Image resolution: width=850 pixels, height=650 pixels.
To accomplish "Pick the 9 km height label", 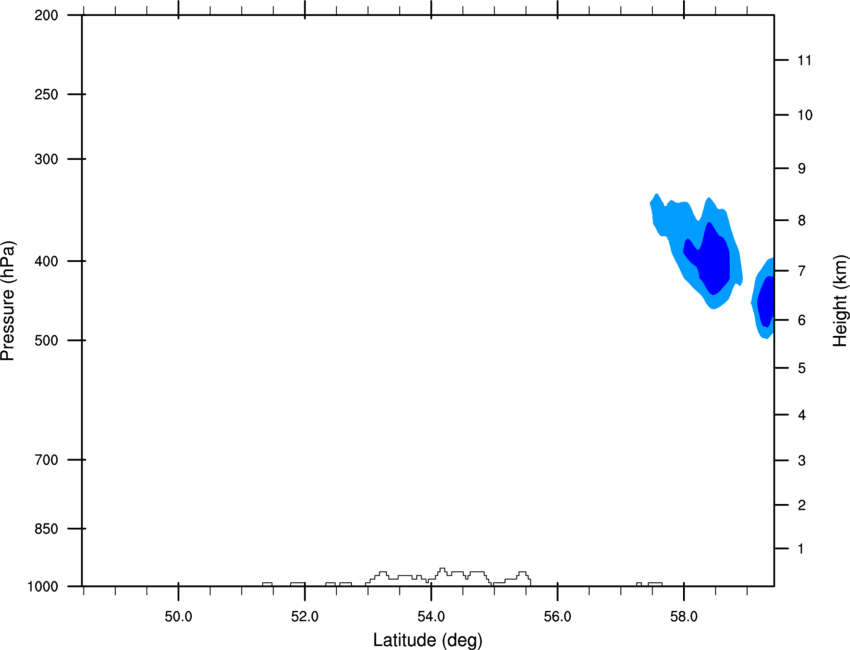I will coord(802,169).
